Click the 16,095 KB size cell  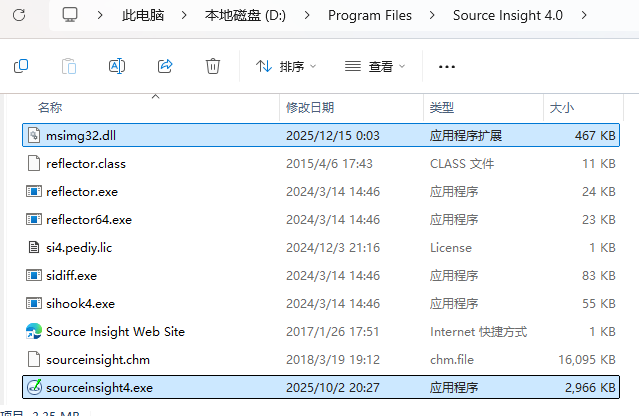(587, 359)
